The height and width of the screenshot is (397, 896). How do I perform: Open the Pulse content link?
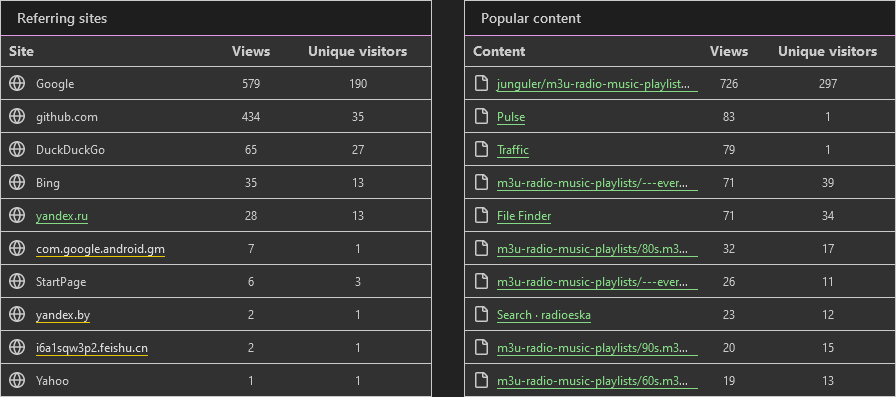[511, 117]
